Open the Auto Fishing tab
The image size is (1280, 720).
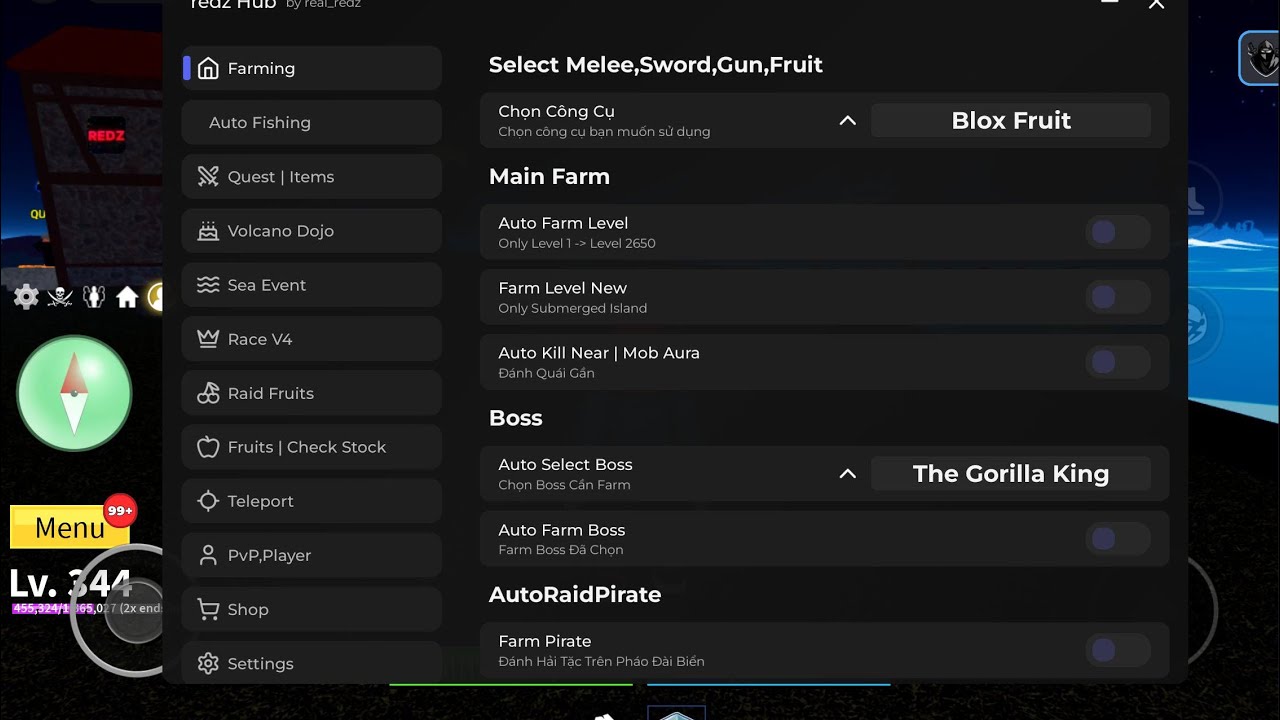coord(312,122)
